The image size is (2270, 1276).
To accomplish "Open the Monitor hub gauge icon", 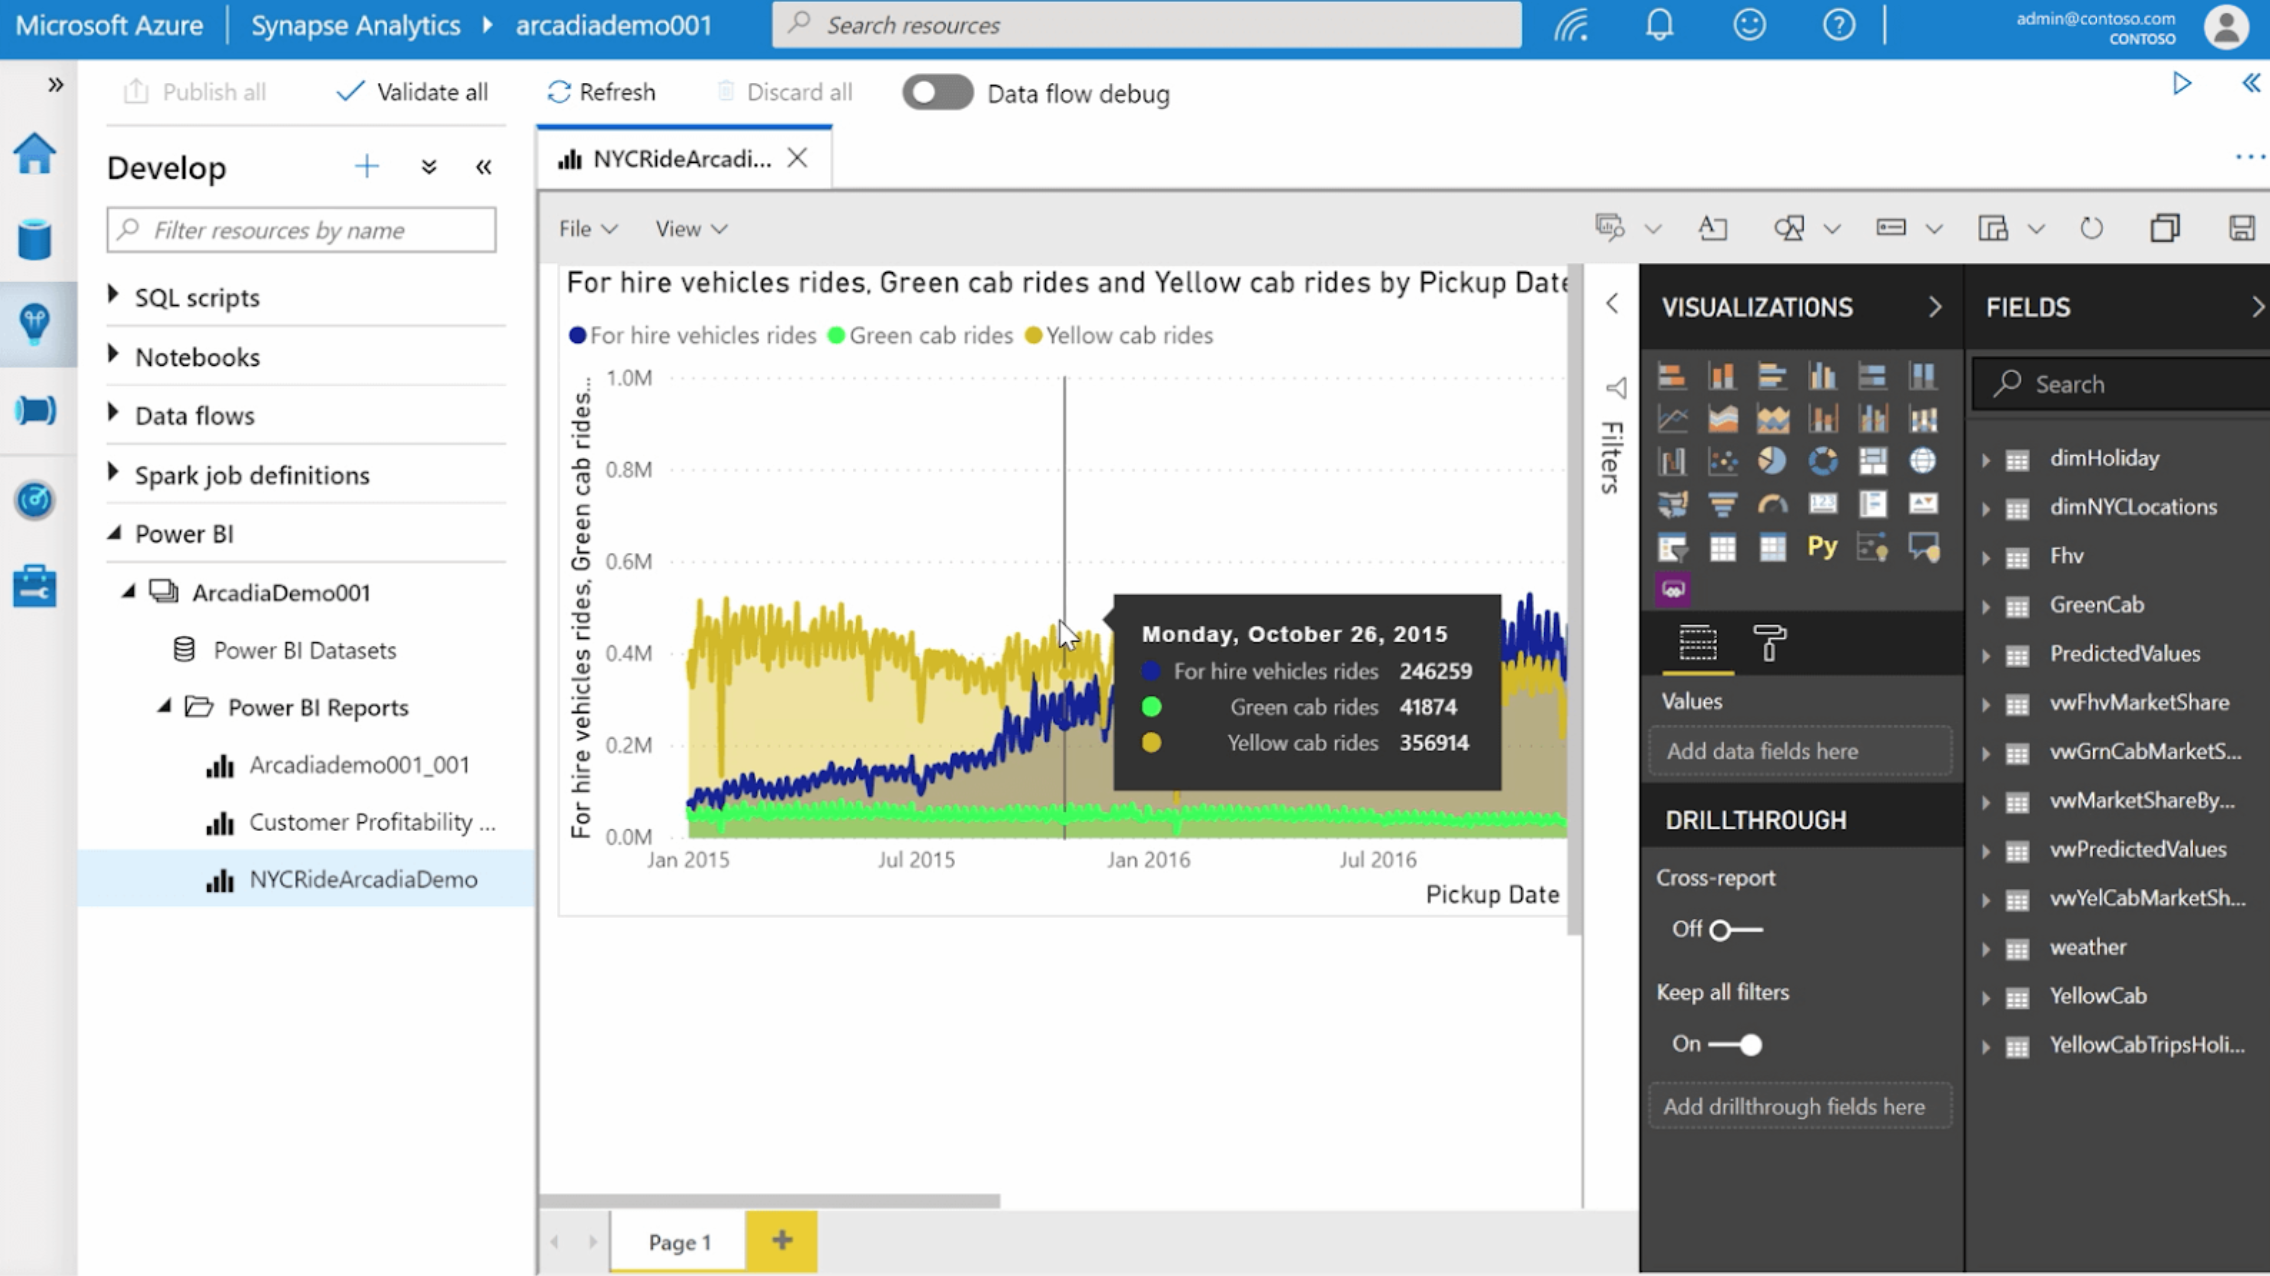I will point(35,500).
